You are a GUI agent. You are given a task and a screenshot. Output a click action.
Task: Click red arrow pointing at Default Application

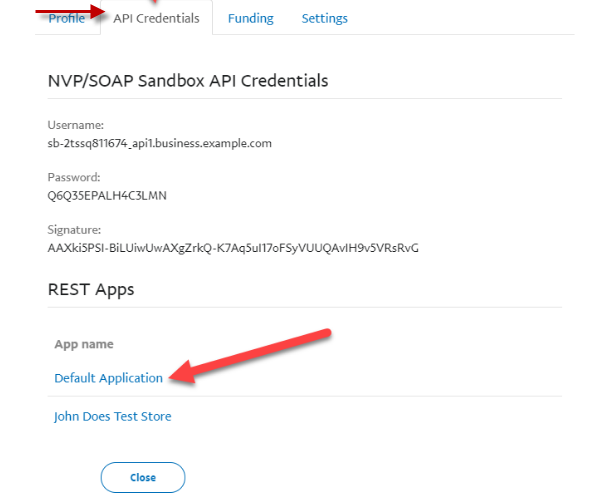click(250, 356)
